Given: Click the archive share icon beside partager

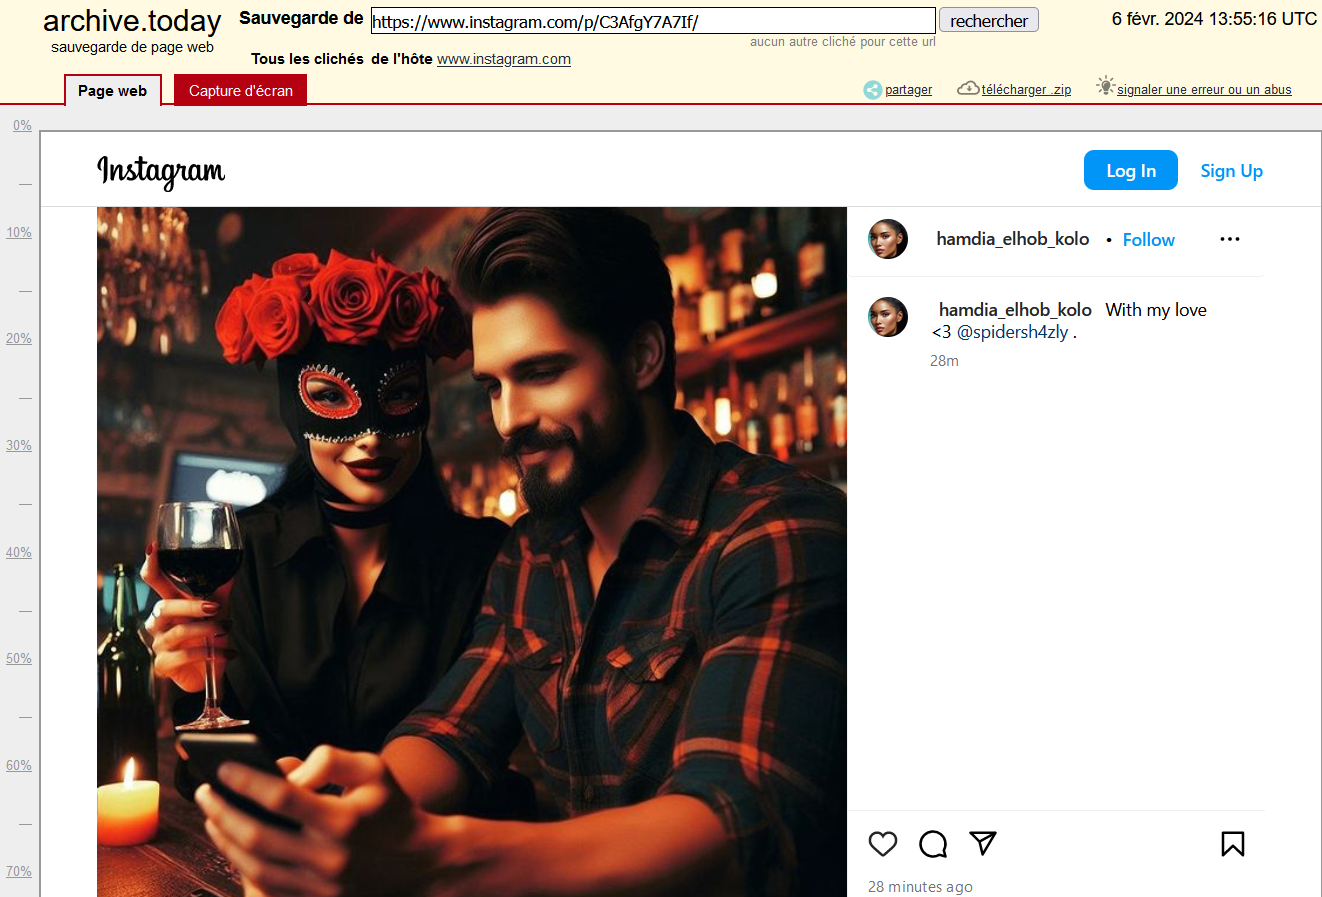Looking at the screenshot, I should pyautogui.click(x=873, y=90).
